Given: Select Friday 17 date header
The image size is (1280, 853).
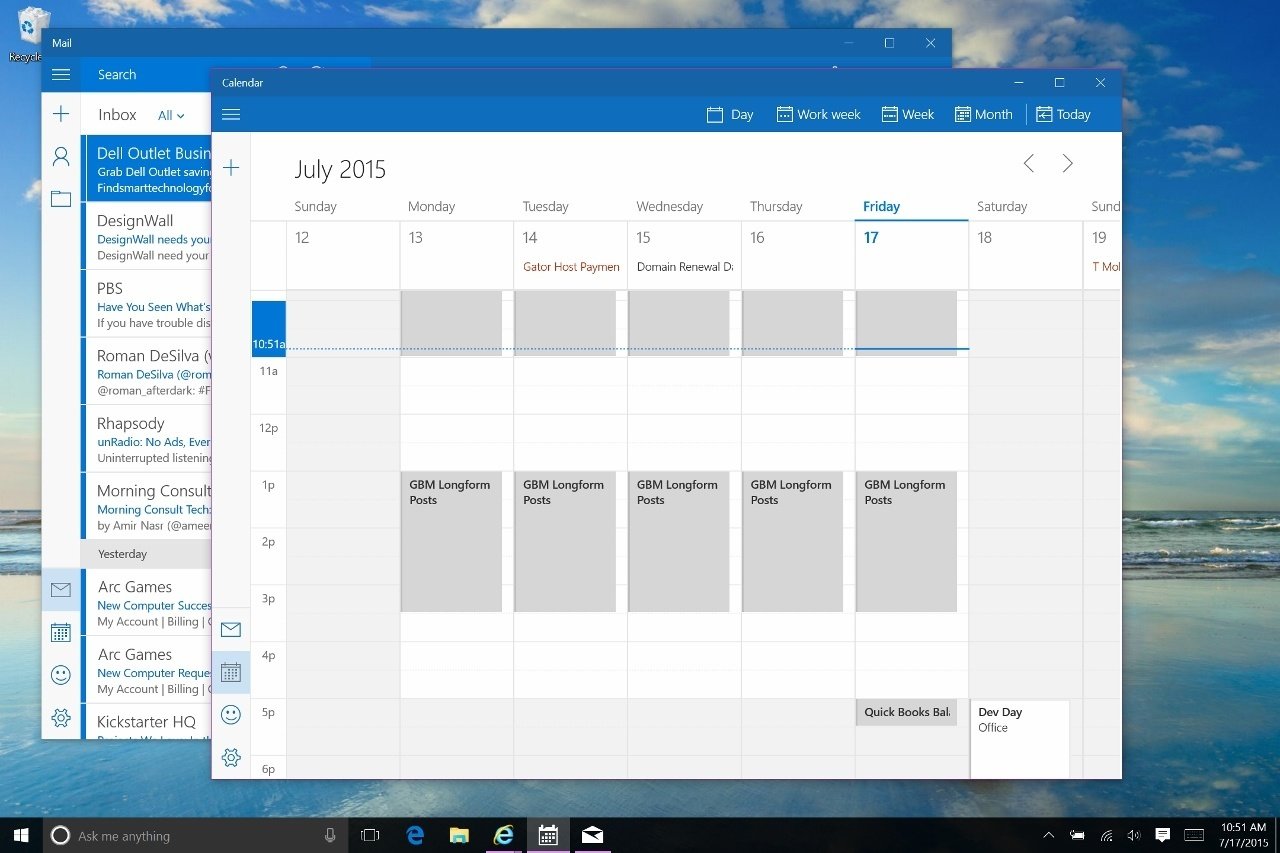Looking at the screenshot, I should point(871,238).
